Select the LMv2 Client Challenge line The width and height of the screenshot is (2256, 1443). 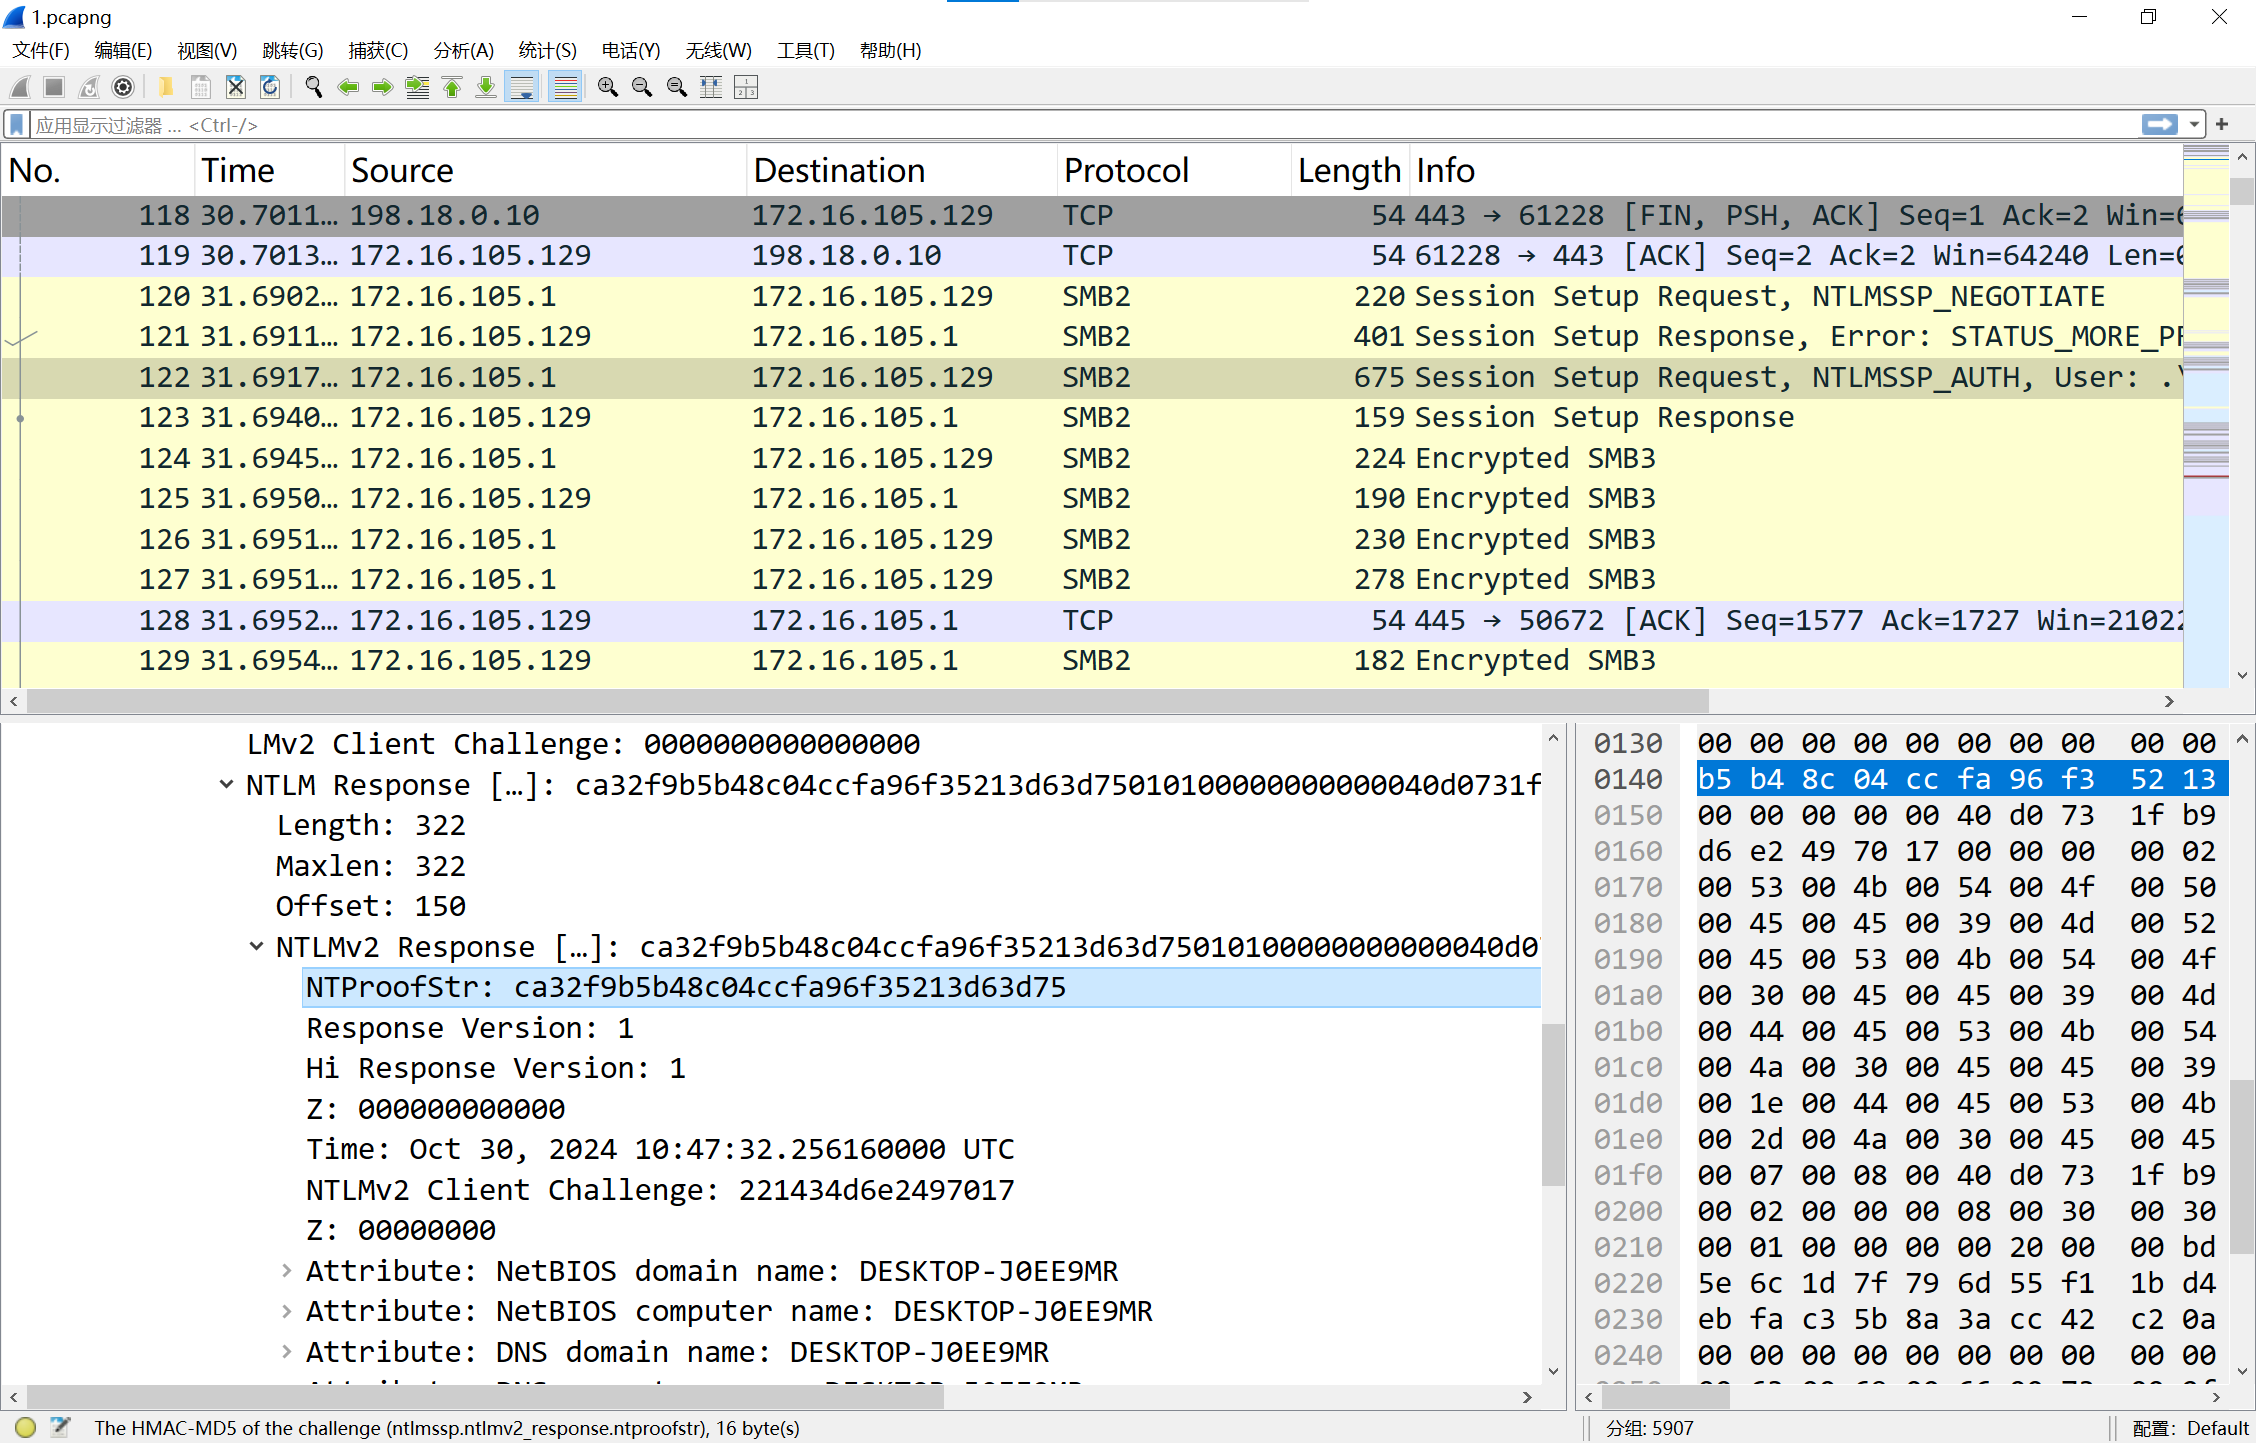coord(583,744)
